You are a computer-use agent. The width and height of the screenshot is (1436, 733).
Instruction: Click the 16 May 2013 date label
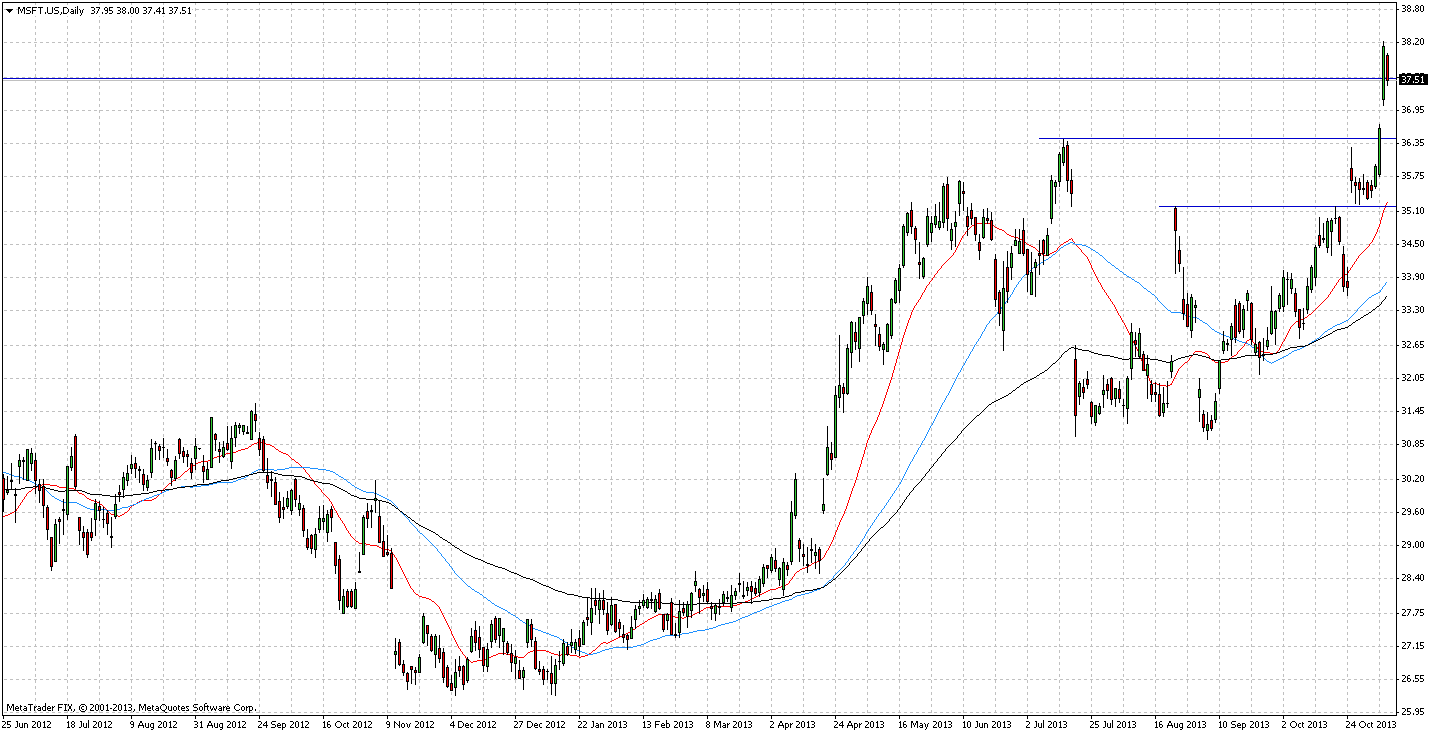(x=923, y=724)
